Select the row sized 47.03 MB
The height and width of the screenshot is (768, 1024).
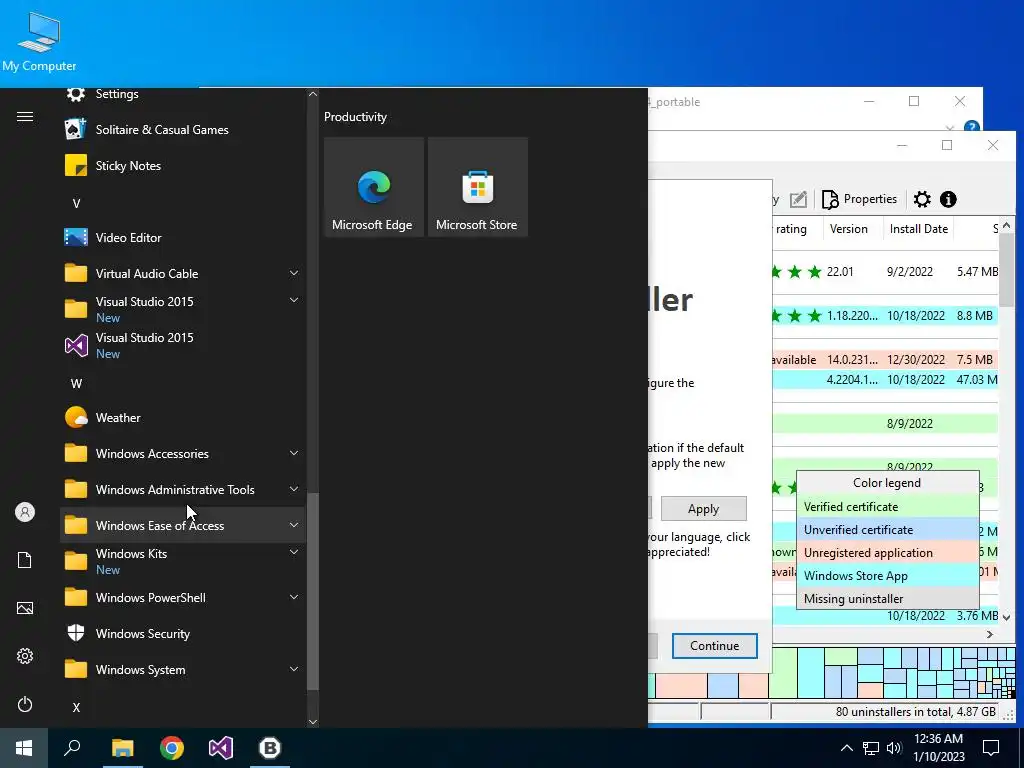coord(885,379)
